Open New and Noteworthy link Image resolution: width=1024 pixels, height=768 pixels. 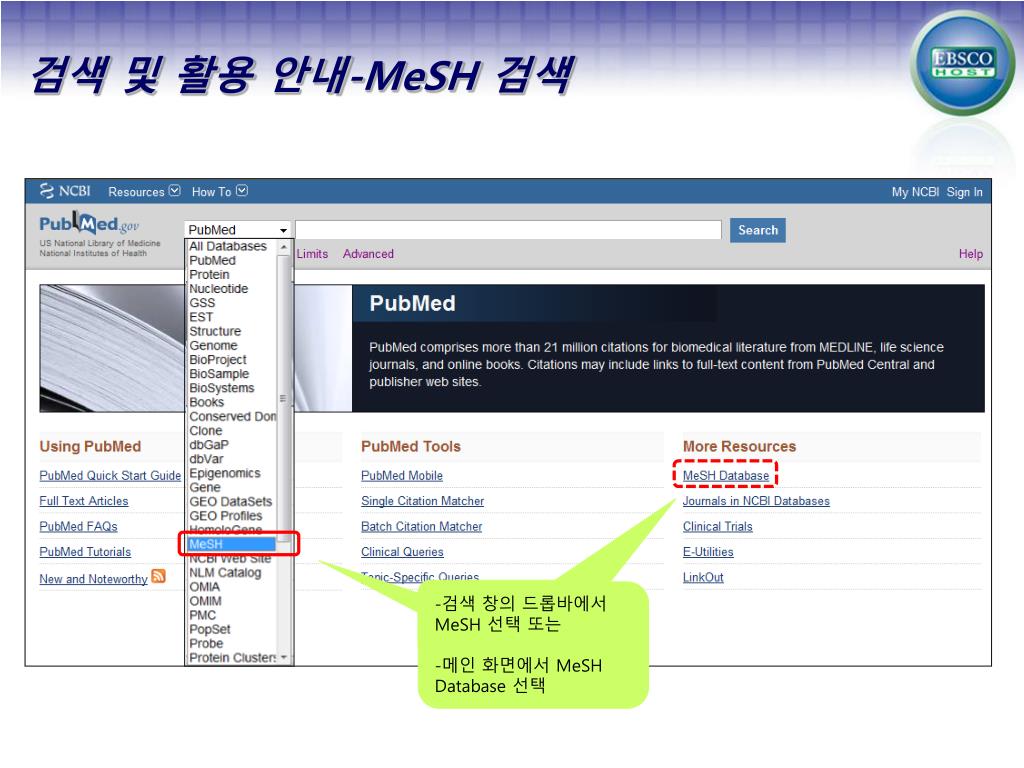[x=93, y=579]
